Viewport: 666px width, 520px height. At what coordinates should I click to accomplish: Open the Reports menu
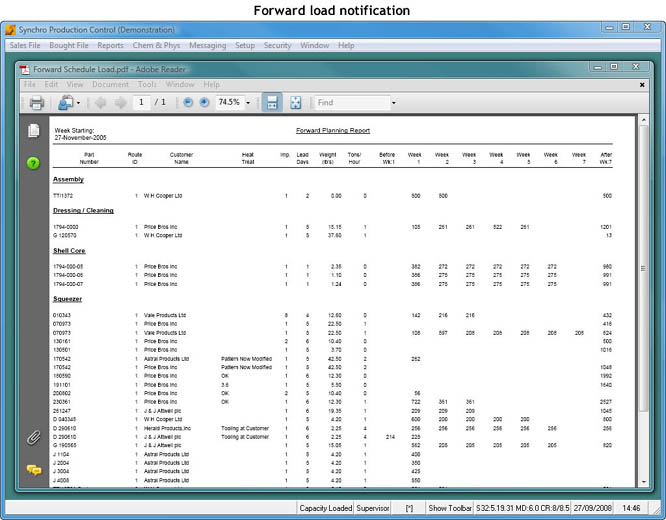tap(110, 45)
